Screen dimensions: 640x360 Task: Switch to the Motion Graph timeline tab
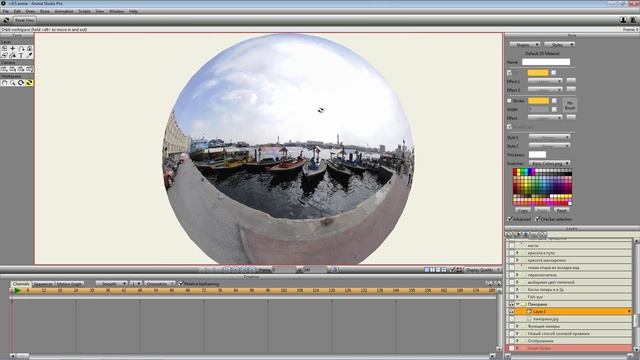(69, 284)
